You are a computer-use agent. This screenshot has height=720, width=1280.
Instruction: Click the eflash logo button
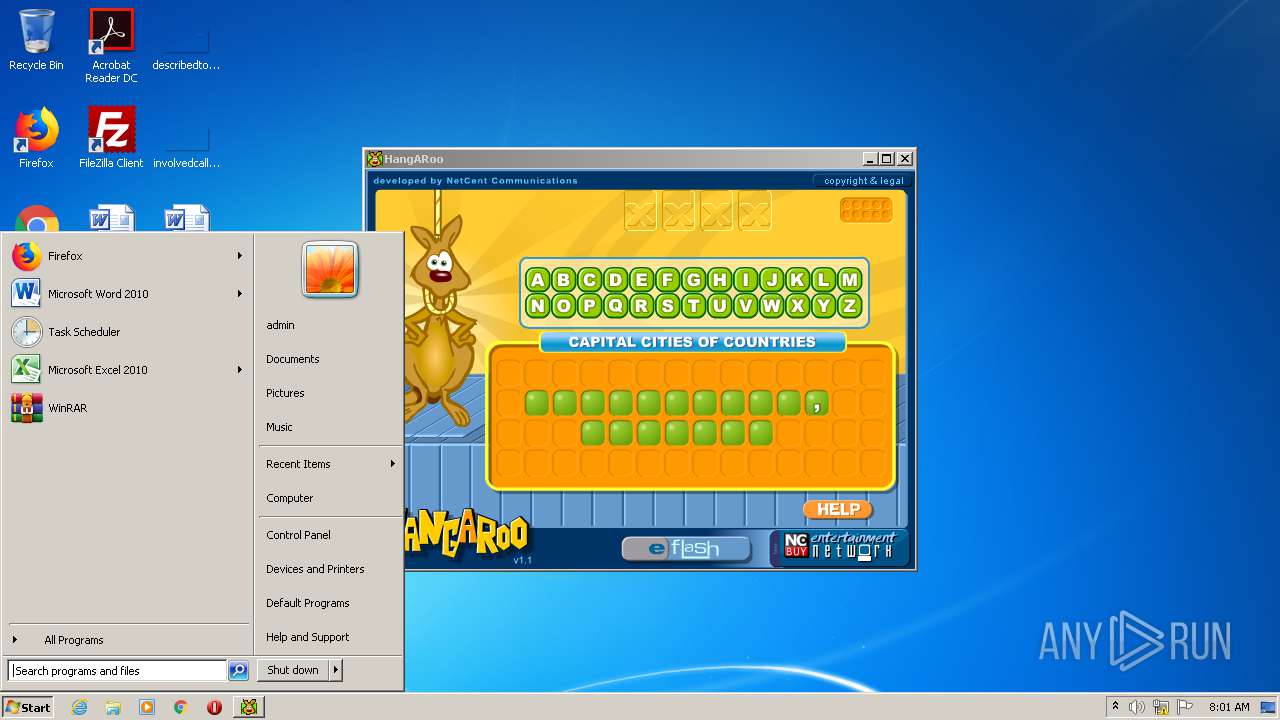click(685, 548)
